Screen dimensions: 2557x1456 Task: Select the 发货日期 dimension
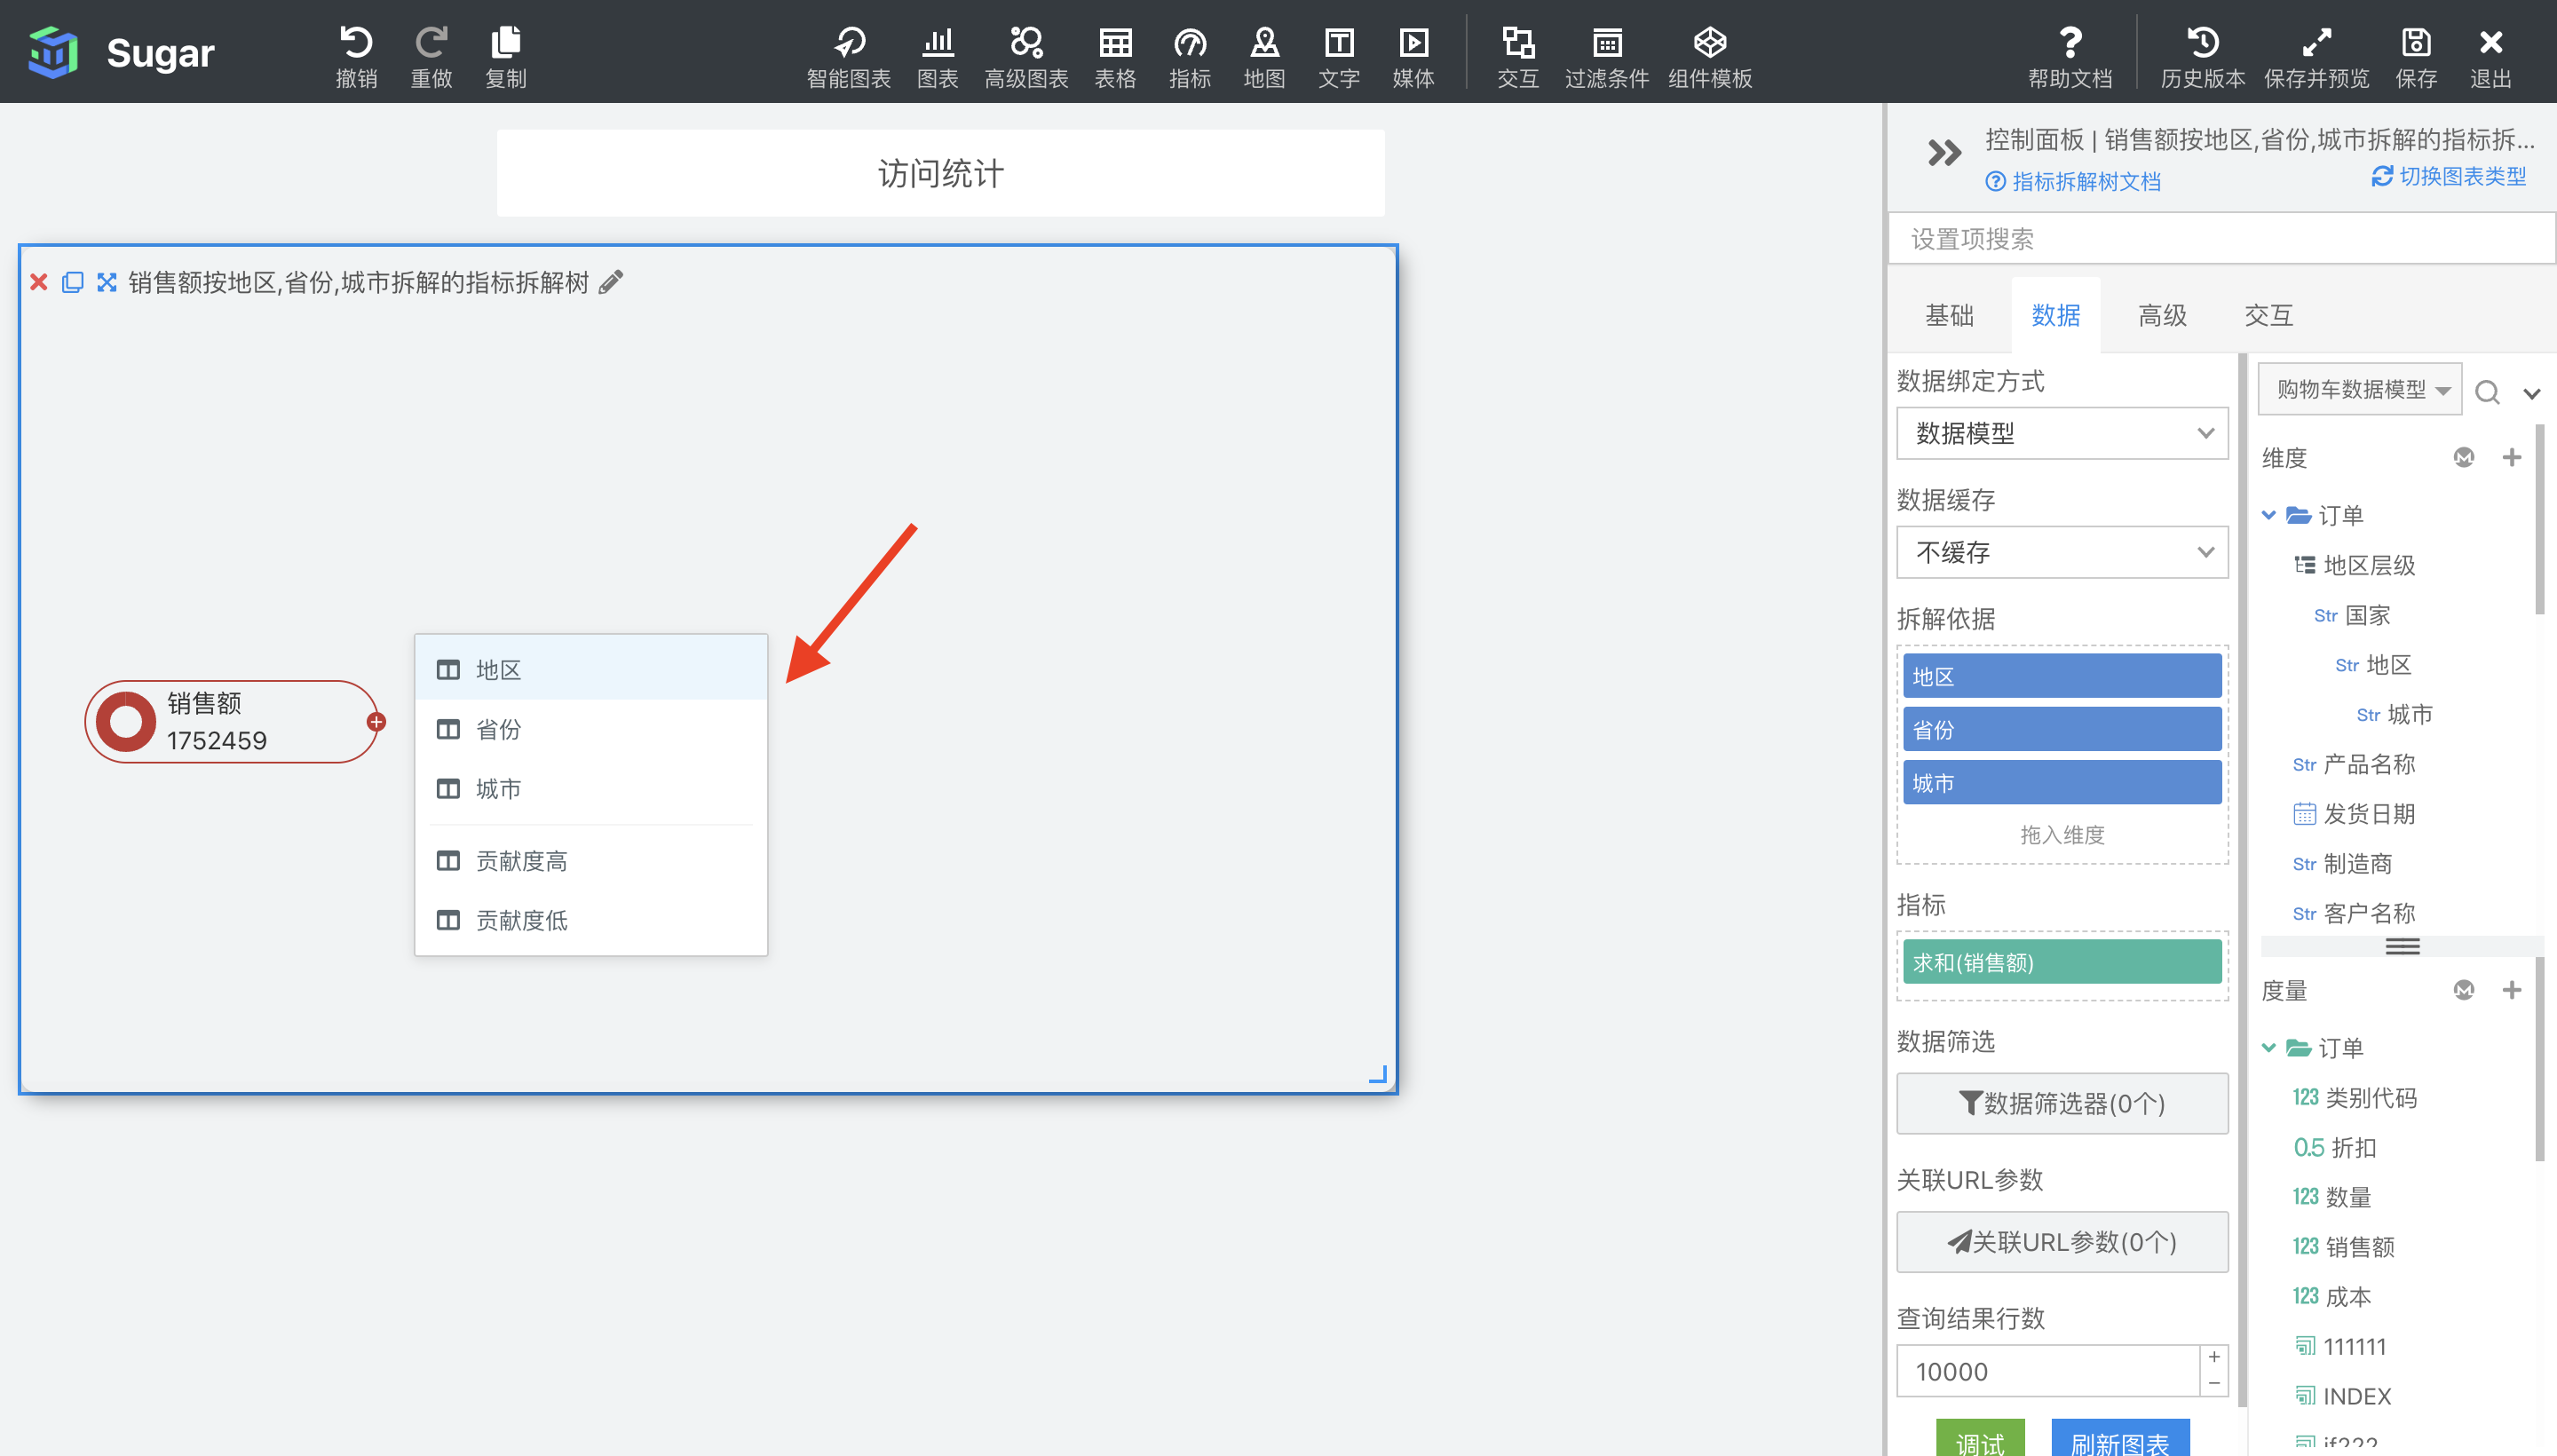pos(2354,813)
